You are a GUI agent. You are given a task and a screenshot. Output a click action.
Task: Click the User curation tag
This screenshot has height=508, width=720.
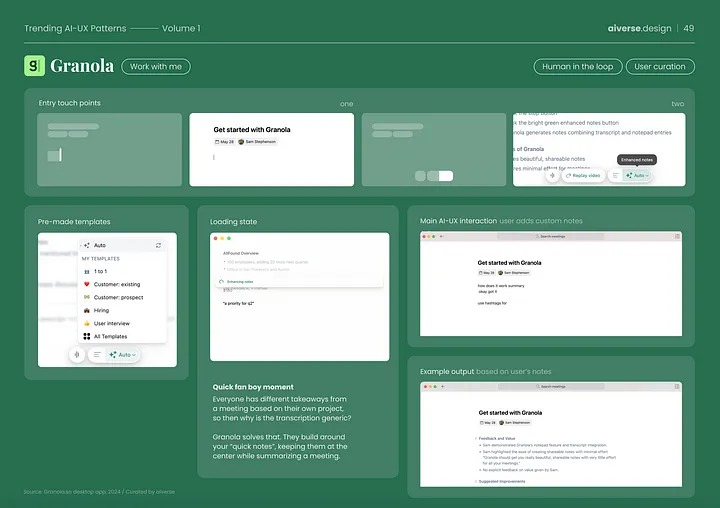pos(660,67)
